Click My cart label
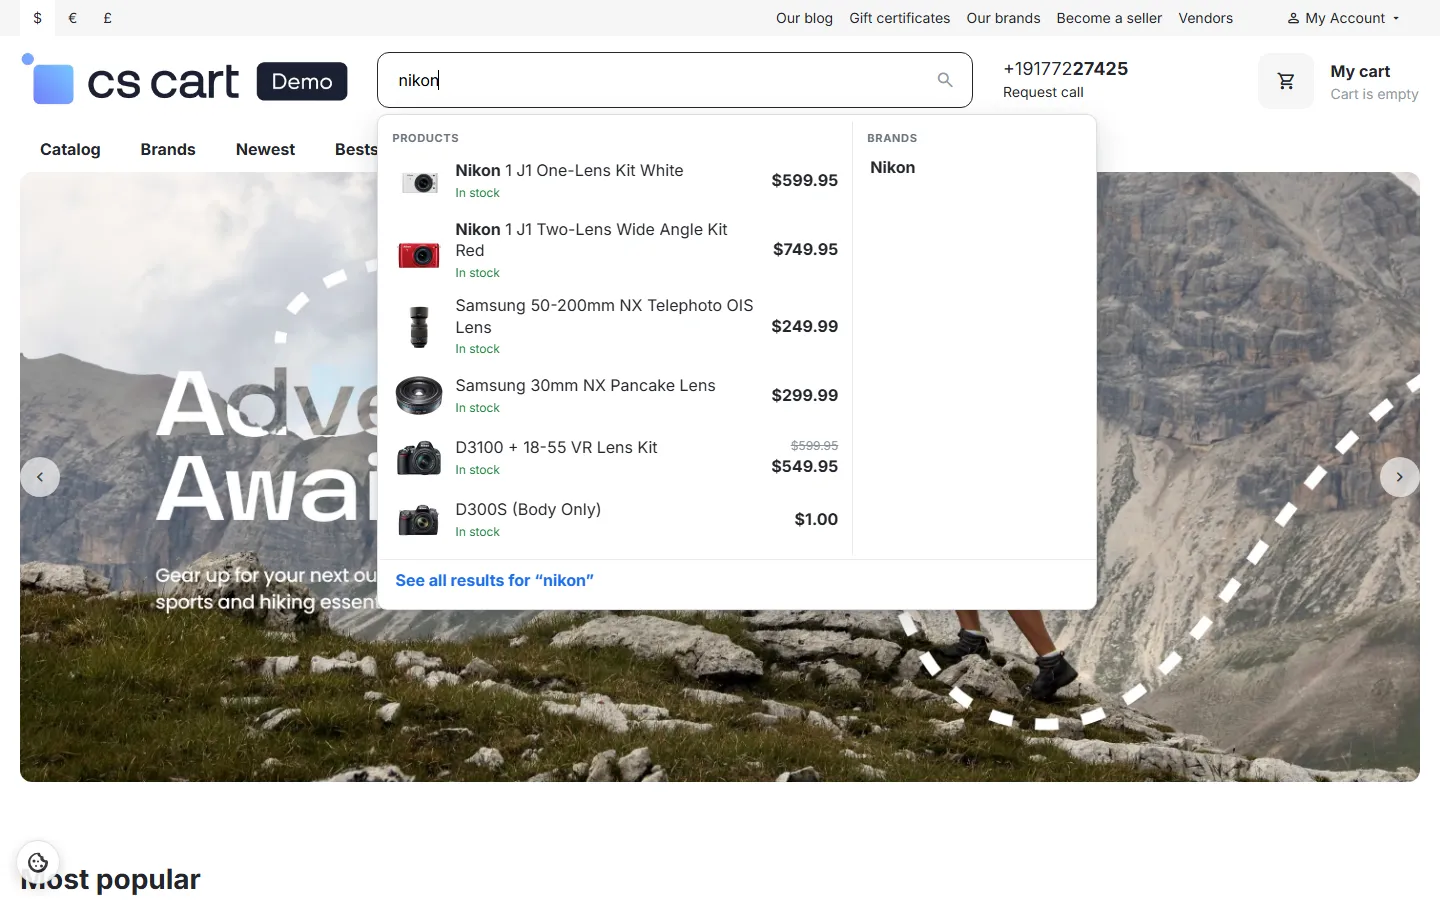 (1360, 71)
